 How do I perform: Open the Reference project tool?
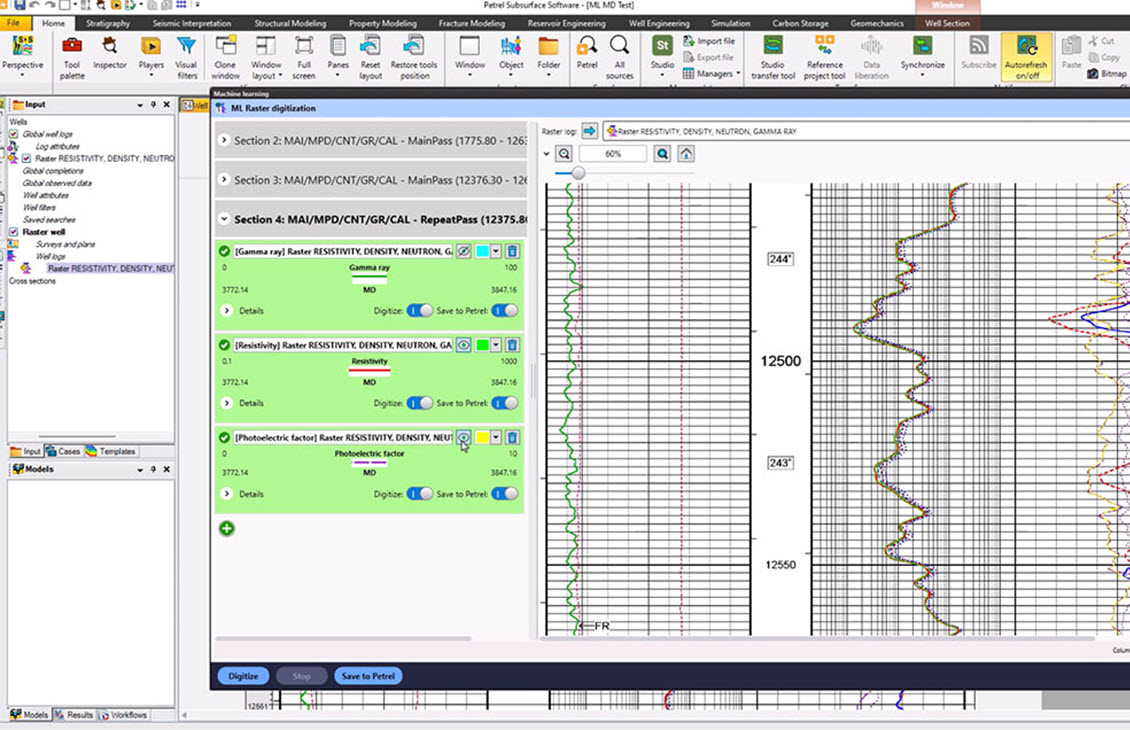coord(824,53)
